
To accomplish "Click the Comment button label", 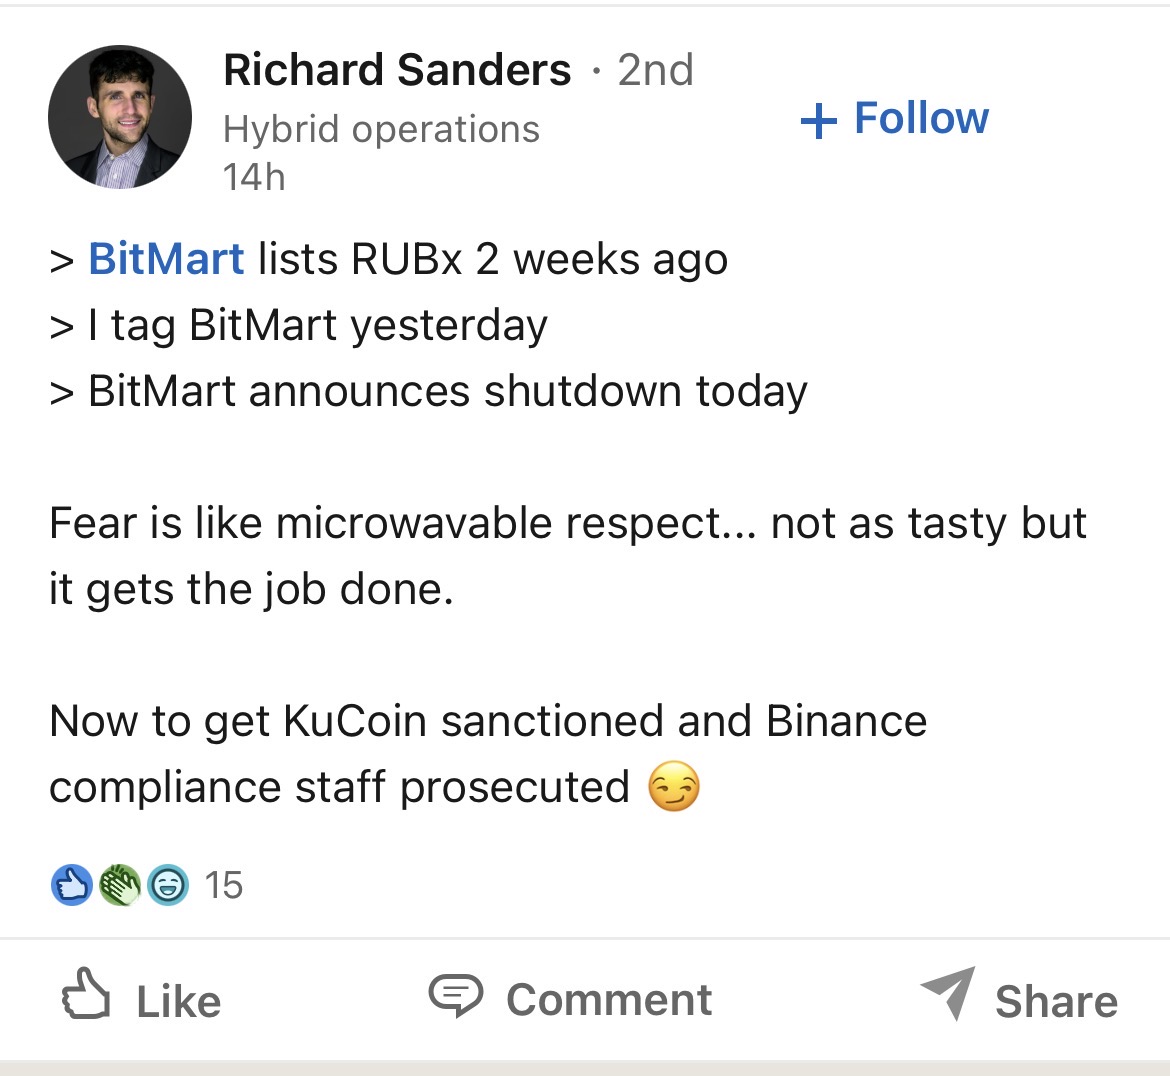I will 609,999.
